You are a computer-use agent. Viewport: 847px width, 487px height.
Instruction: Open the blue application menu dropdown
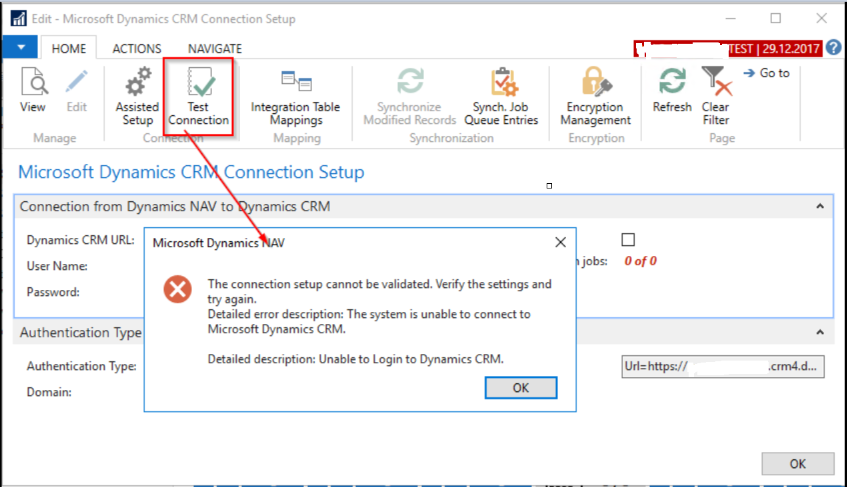coord(20,47)
